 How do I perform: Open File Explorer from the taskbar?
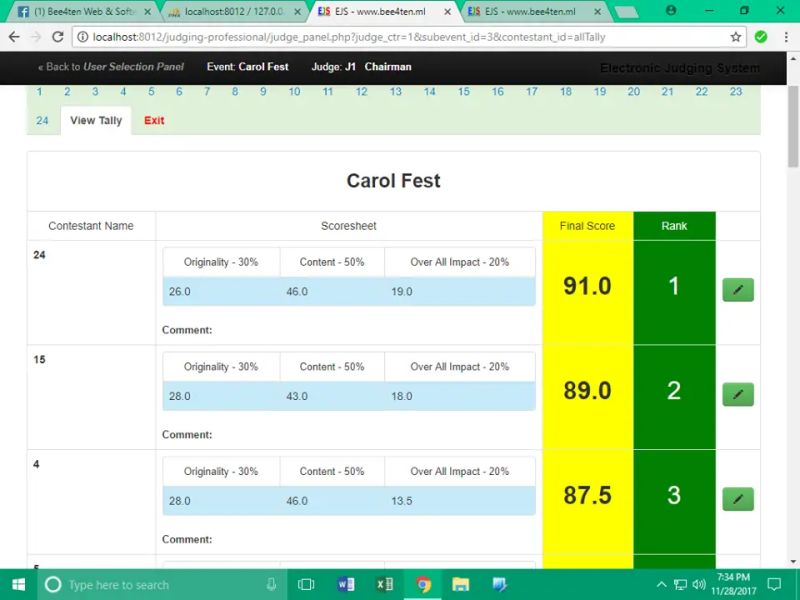click(461, 582)
